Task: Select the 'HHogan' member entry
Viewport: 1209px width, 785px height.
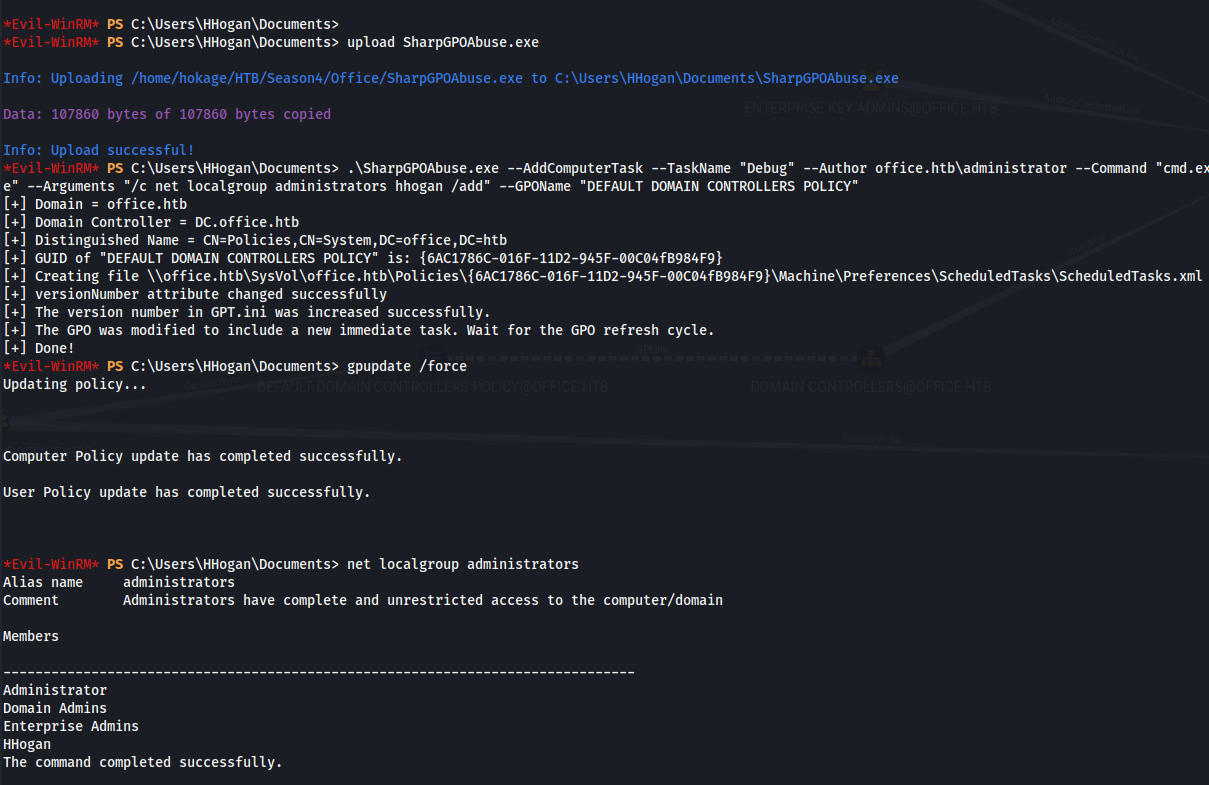Action: (x=27, y=744)
